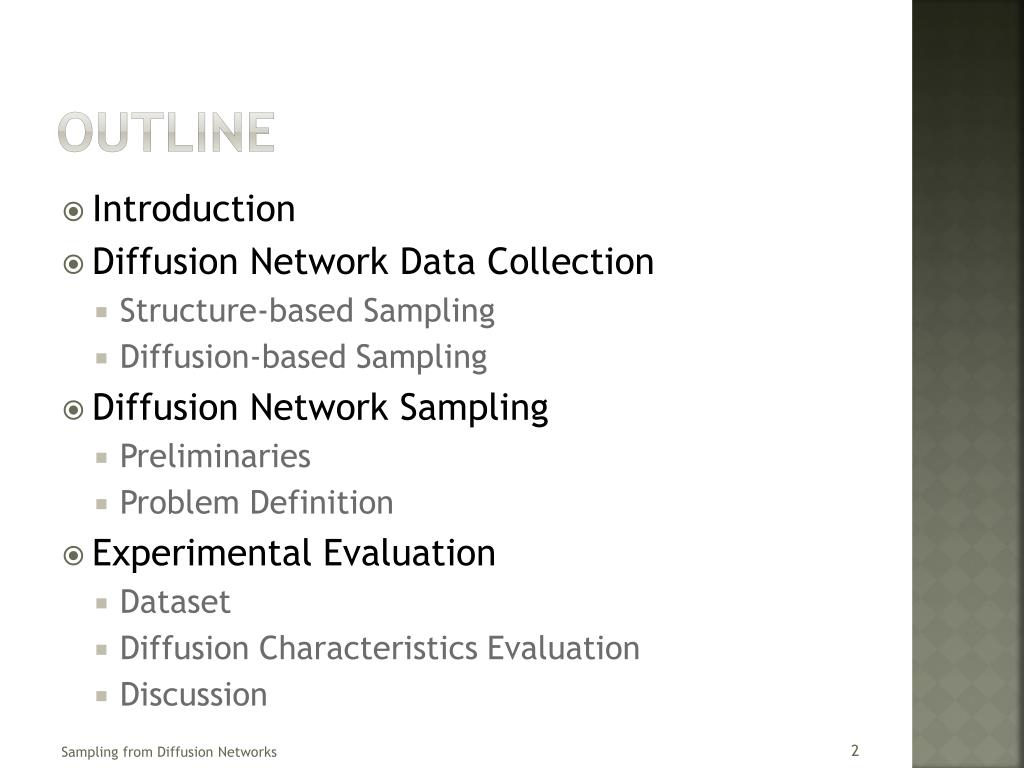
Task: Click the bullet icon beside Introduction
Action: (73, 212)
